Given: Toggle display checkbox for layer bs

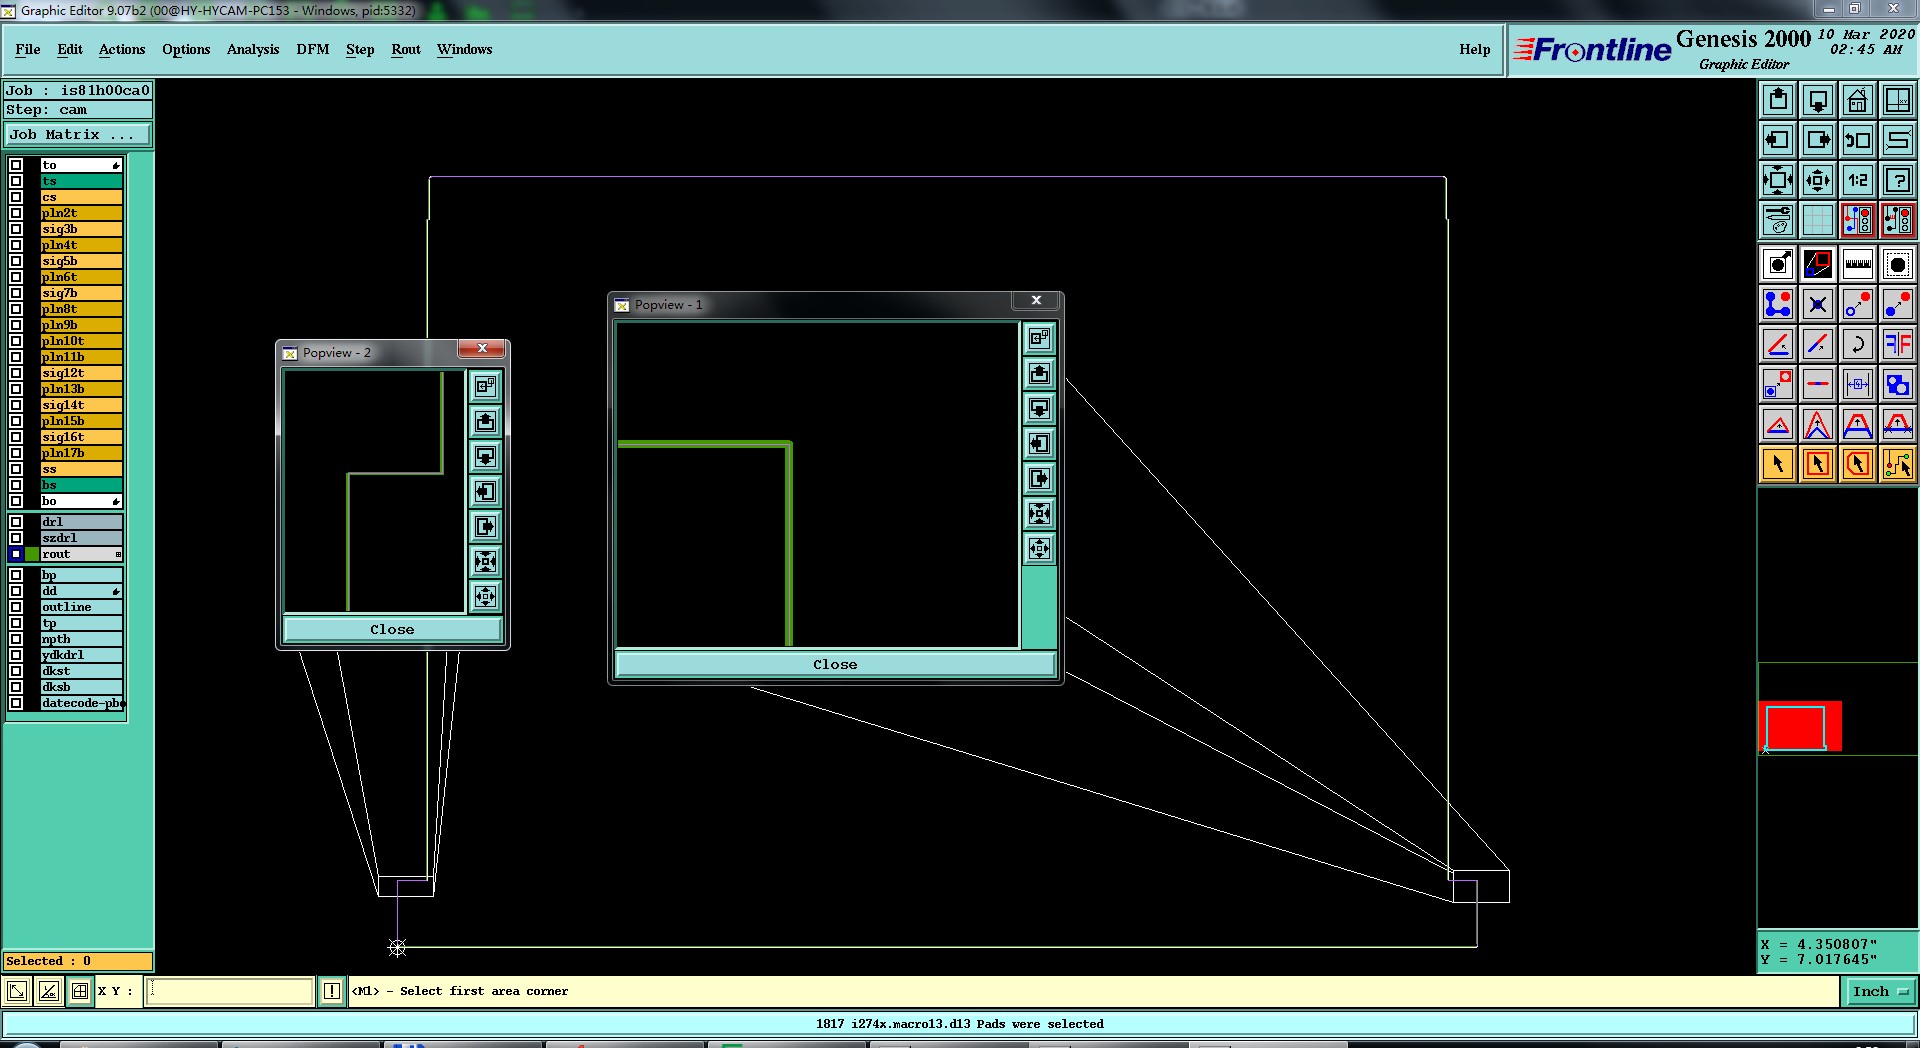Looking at the screenshot, I should [16, 485].
